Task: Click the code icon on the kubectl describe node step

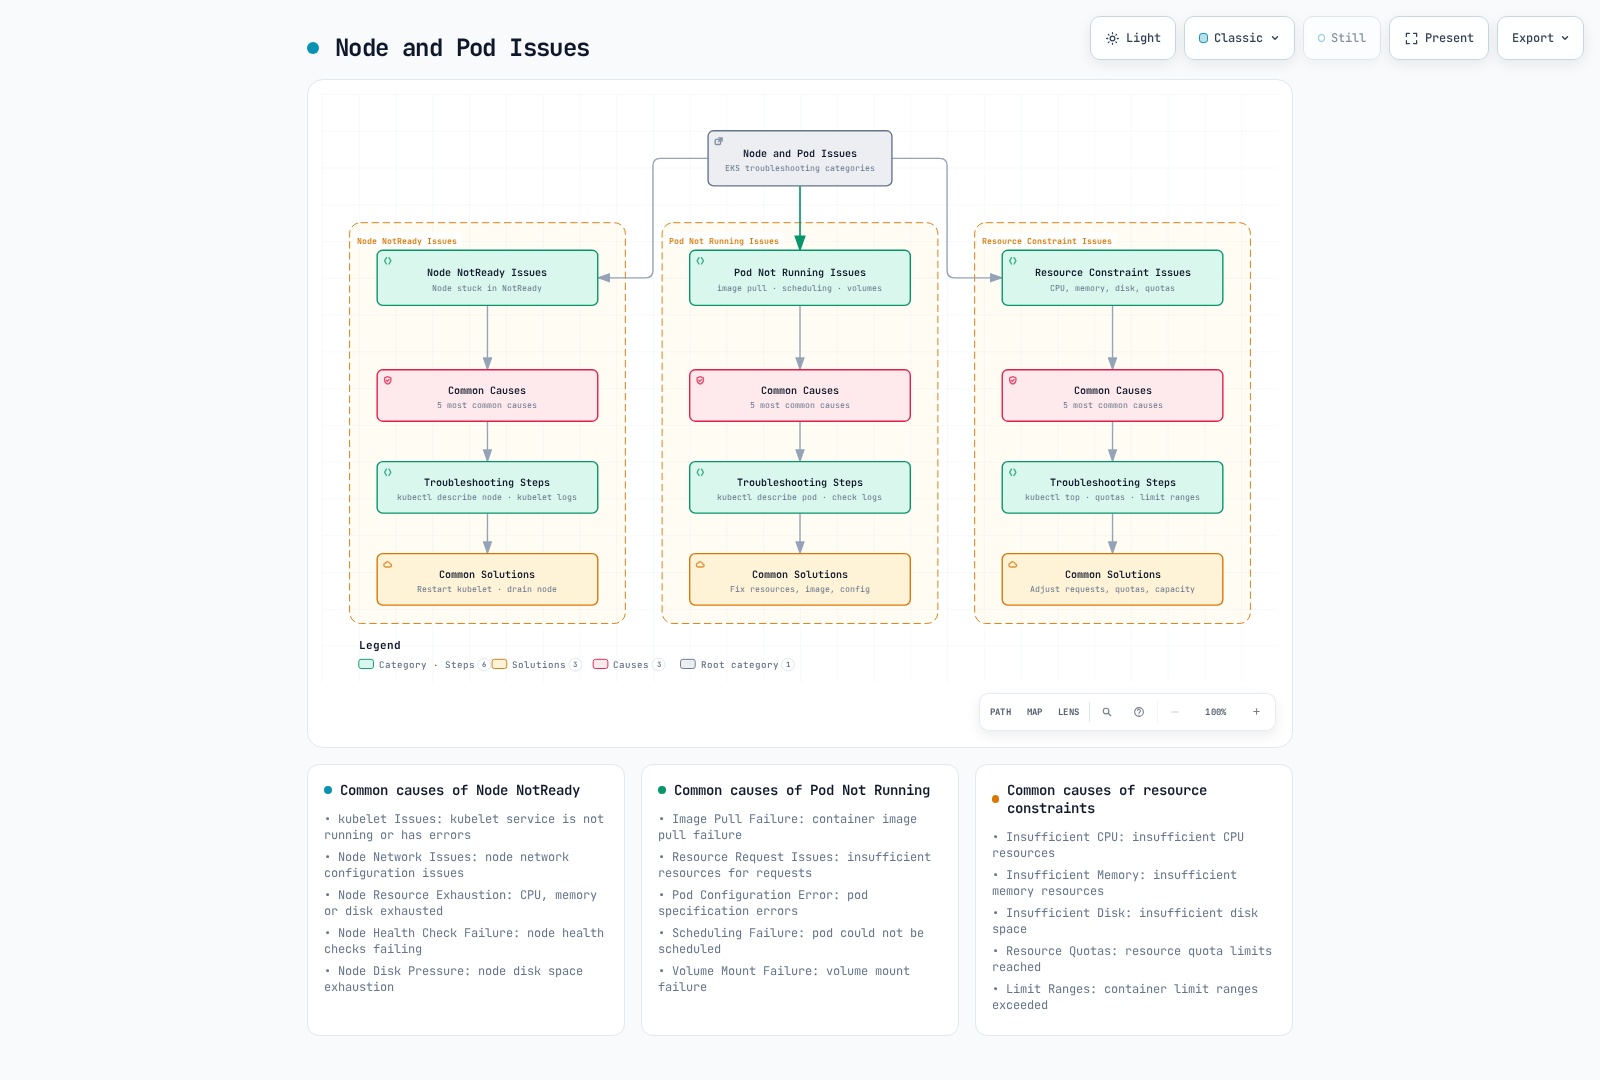Action: tap(388, 472)
